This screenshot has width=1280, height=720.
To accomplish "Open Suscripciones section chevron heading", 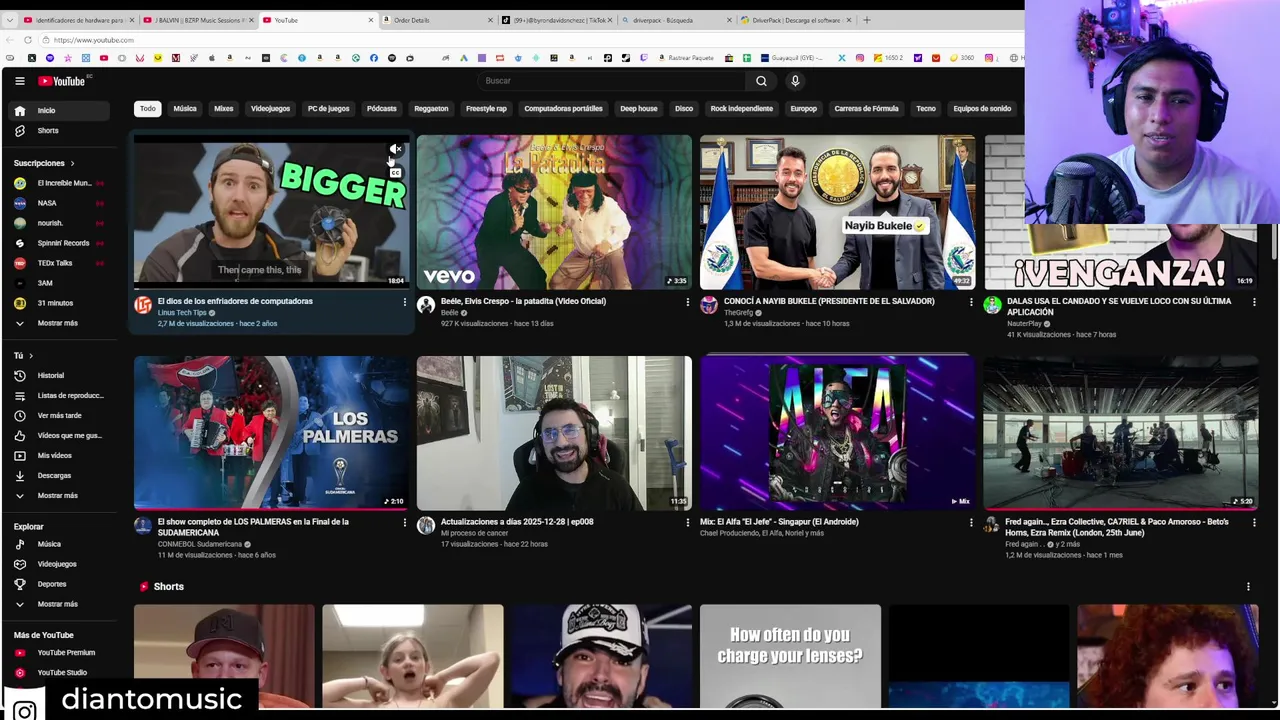I will tap(44, 163).
